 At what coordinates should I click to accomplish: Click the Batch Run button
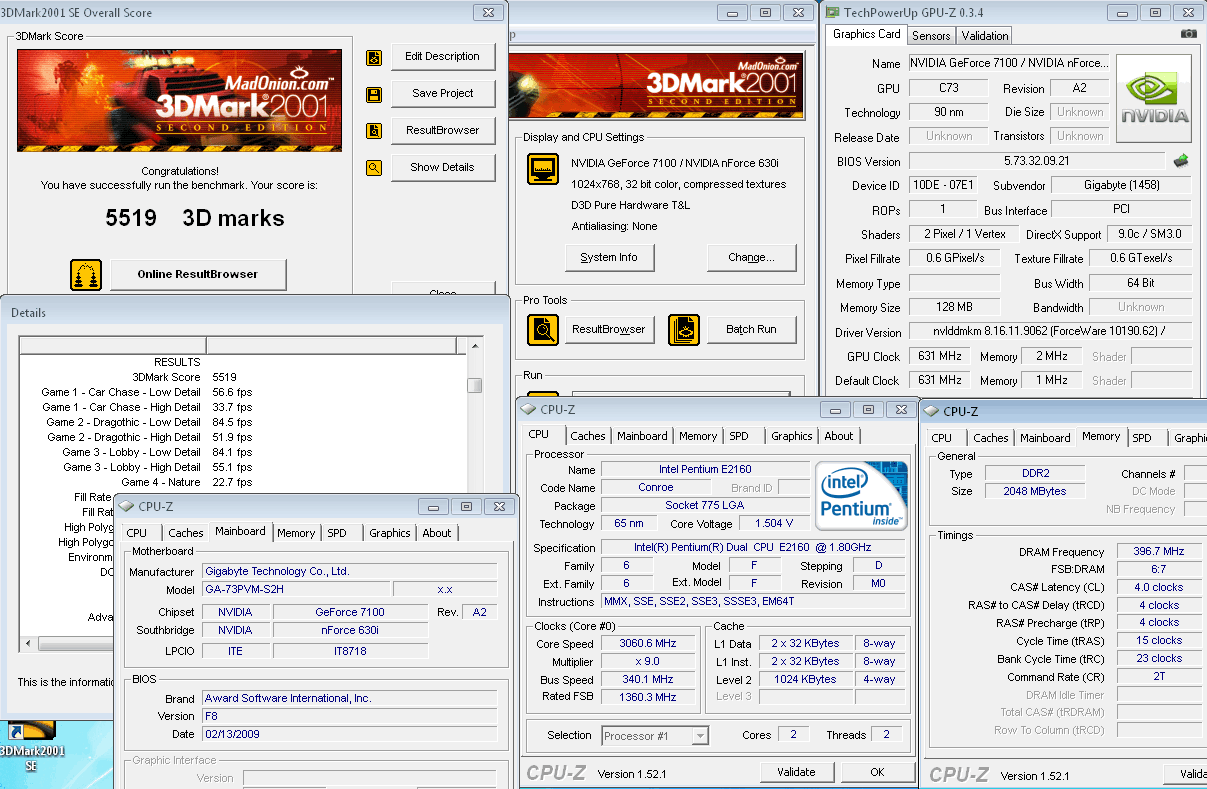(x=753, y=329)
